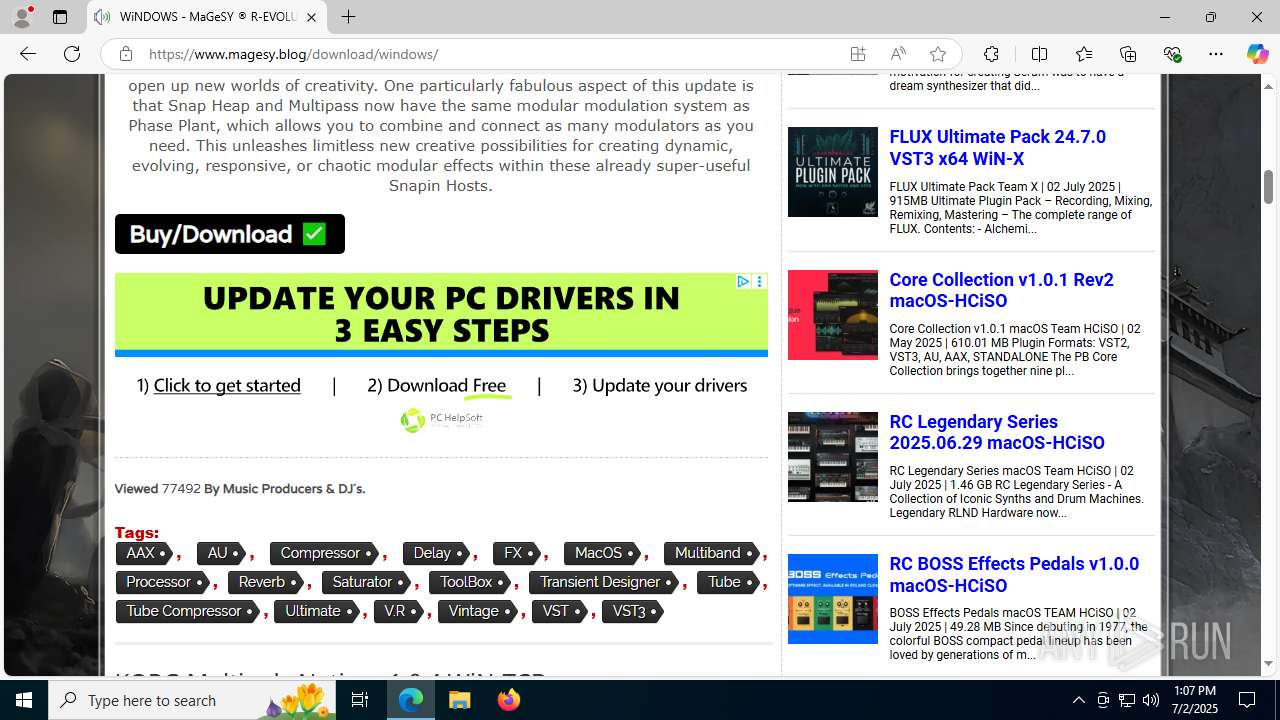Open RC Legendary Series 2025.06.29 link

coord(996,432)
